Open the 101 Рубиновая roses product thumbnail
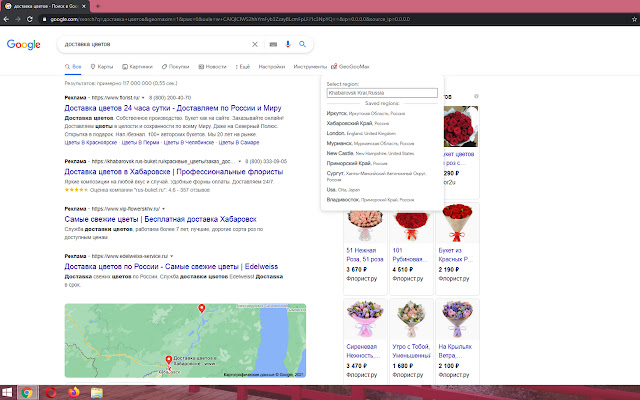Viewport: 640px width, 400px height. coord(411,224)
